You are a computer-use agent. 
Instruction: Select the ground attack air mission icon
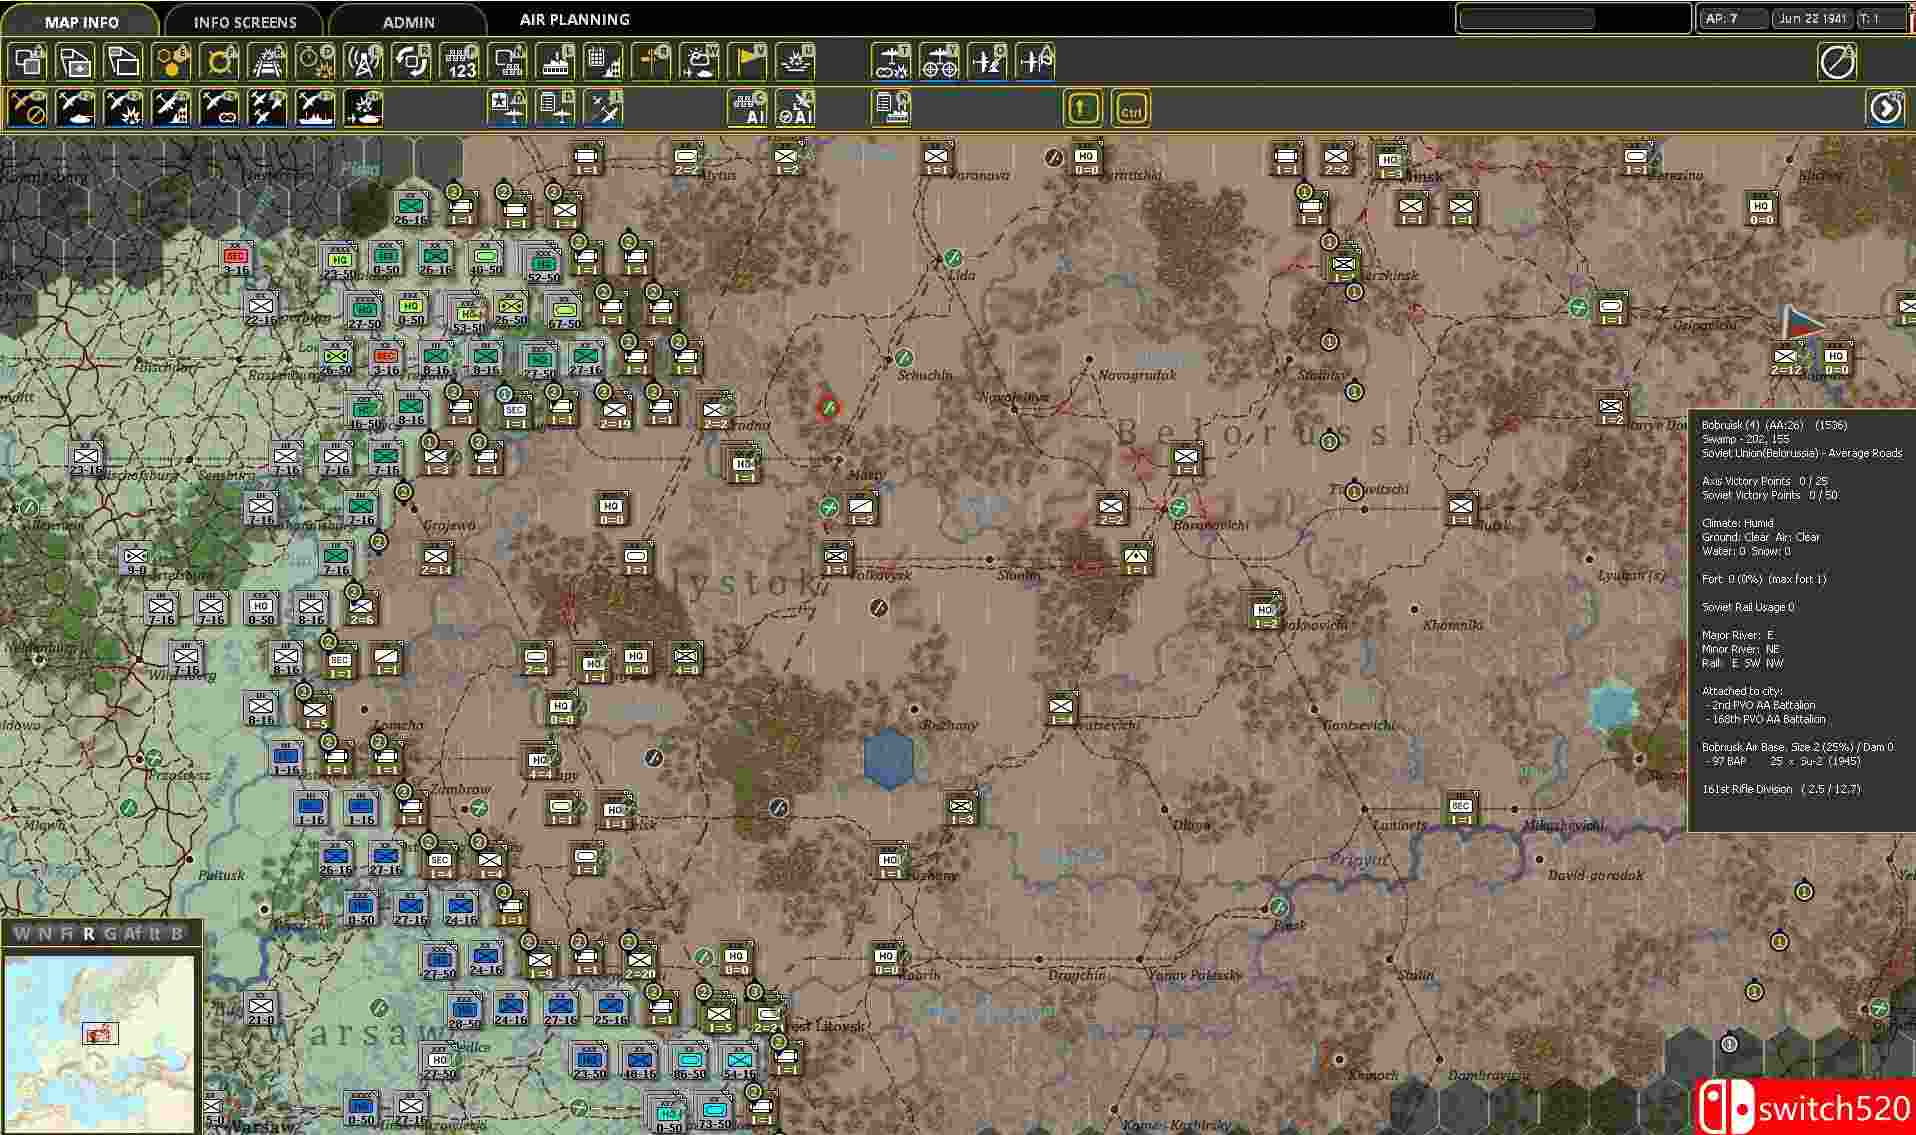tap(124, 108)
